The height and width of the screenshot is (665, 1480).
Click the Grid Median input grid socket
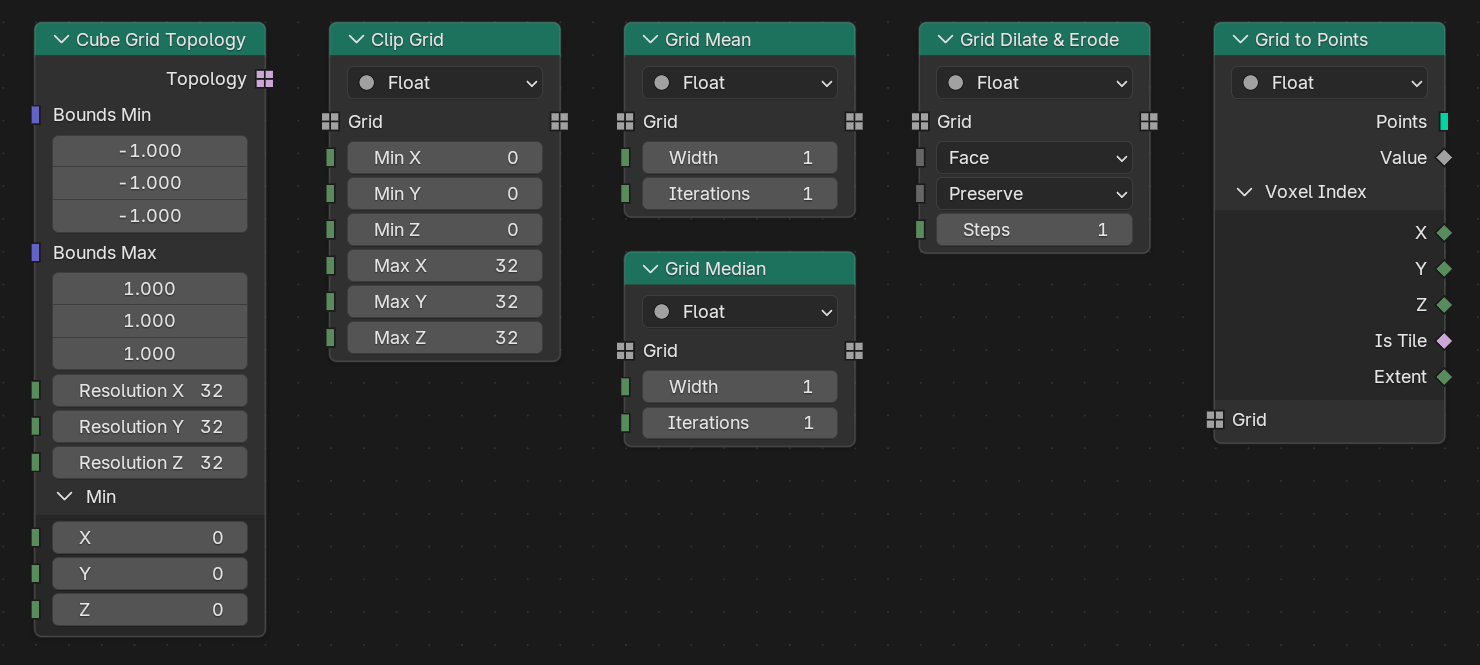tap(625, 351)
